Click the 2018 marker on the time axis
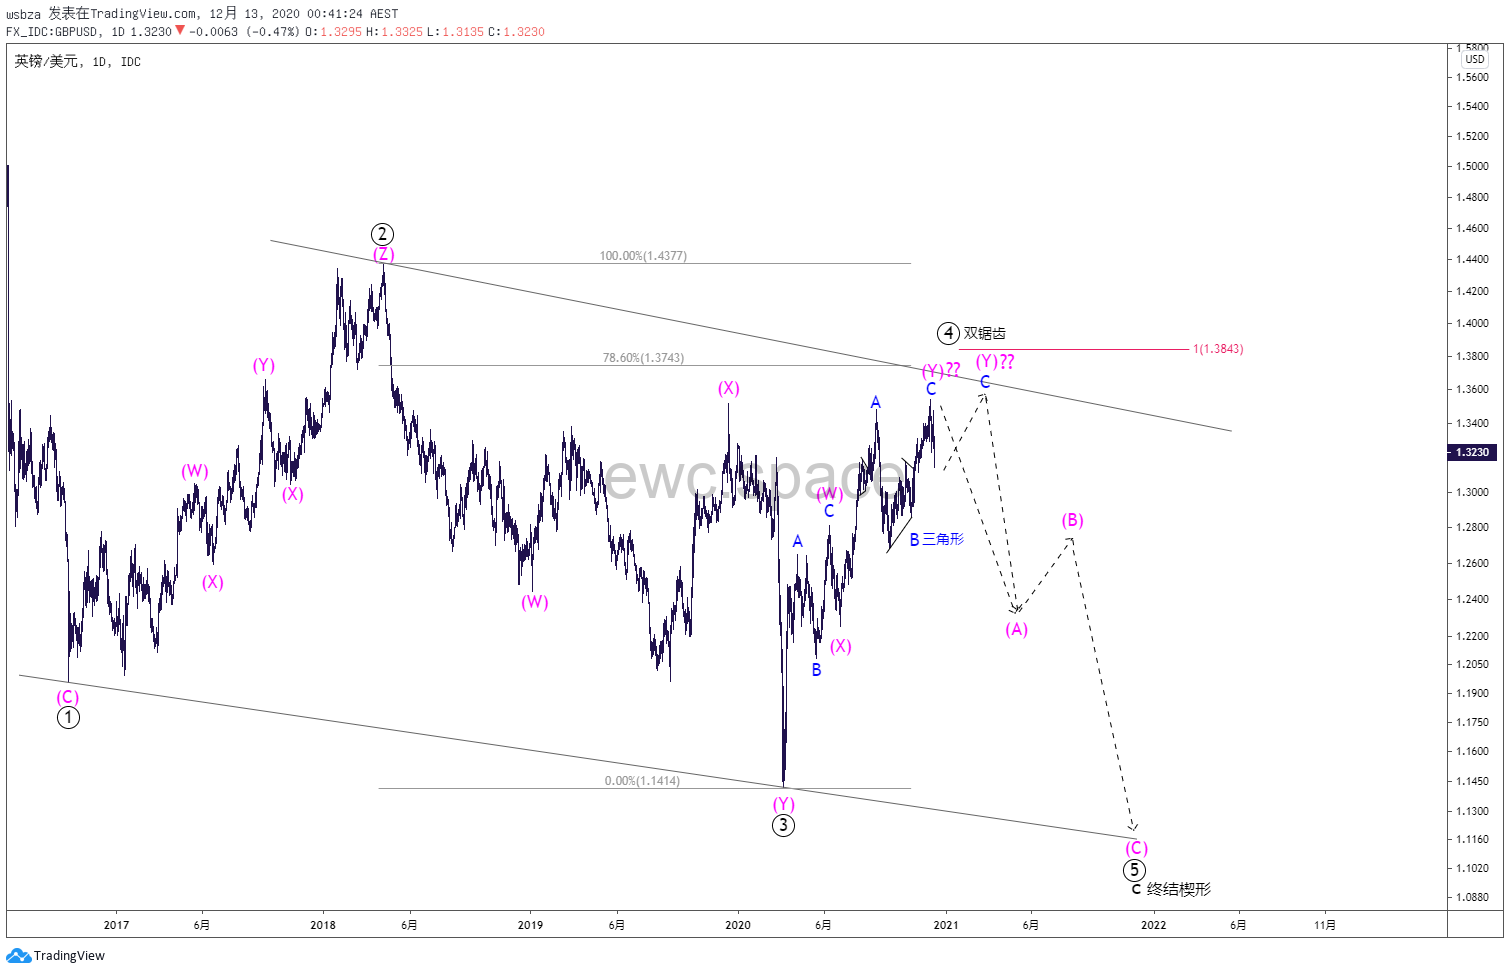The width and height of the screenshot is (1510, 974). pos(323,925)
